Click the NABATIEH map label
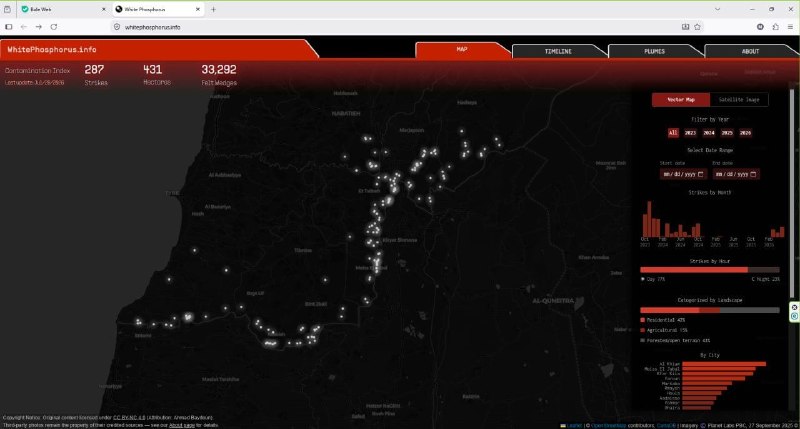 (x=346, y=113)
